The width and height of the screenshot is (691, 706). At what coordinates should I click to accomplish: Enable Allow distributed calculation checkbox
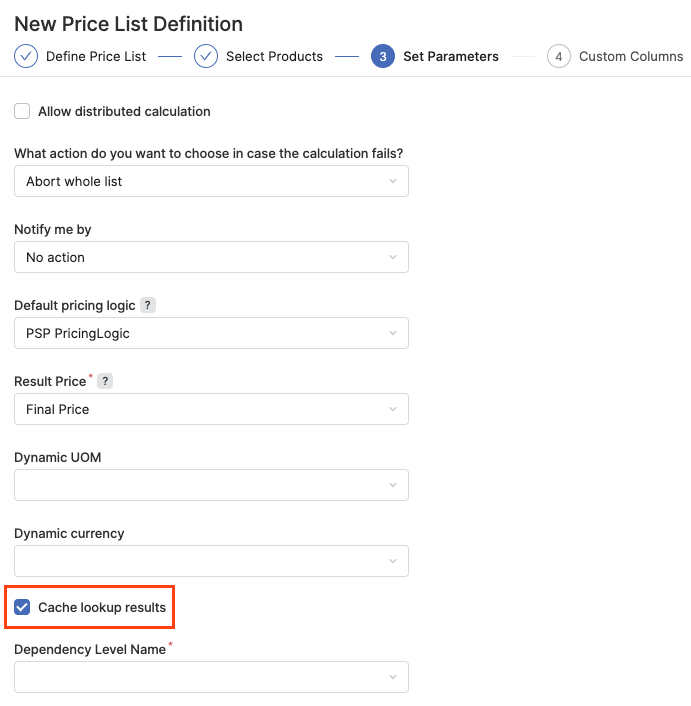(x=22, y=111)
